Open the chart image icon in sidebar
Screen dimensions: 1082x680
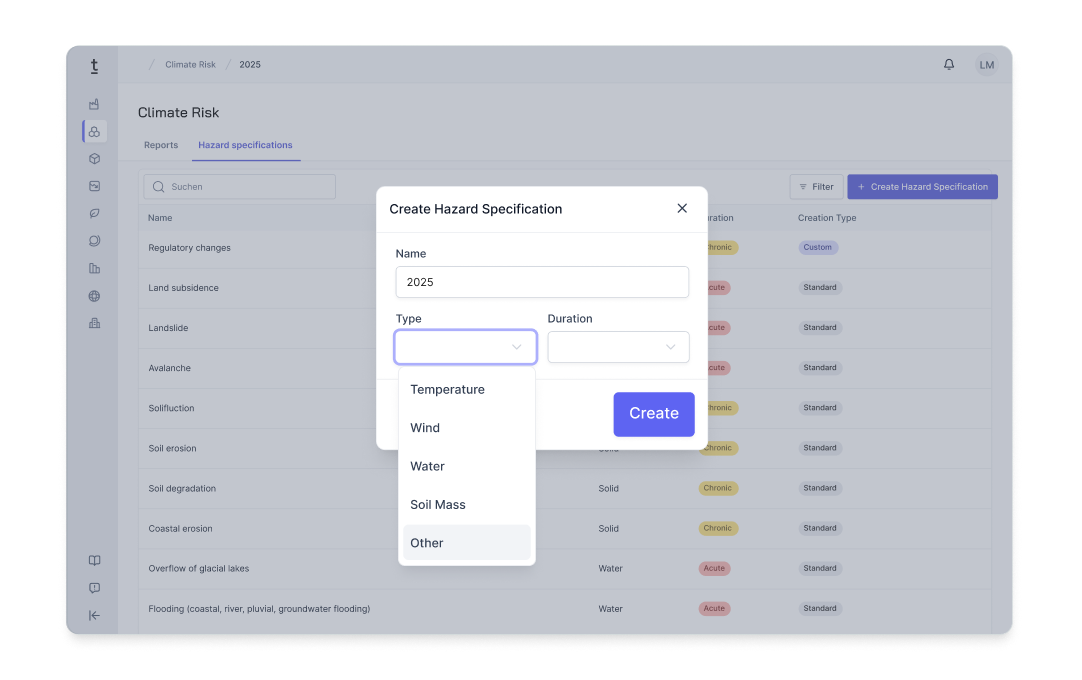pos(95,186)
